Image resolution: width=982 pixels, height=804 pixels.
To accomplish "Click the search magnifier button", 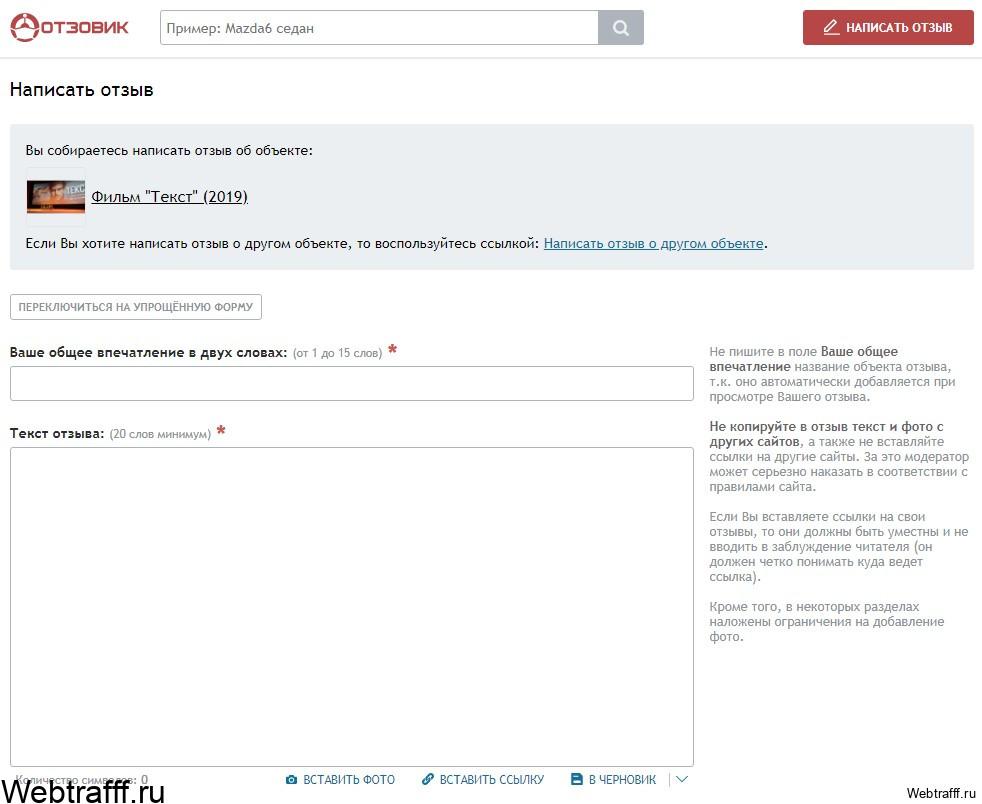I will click(621, 28).
